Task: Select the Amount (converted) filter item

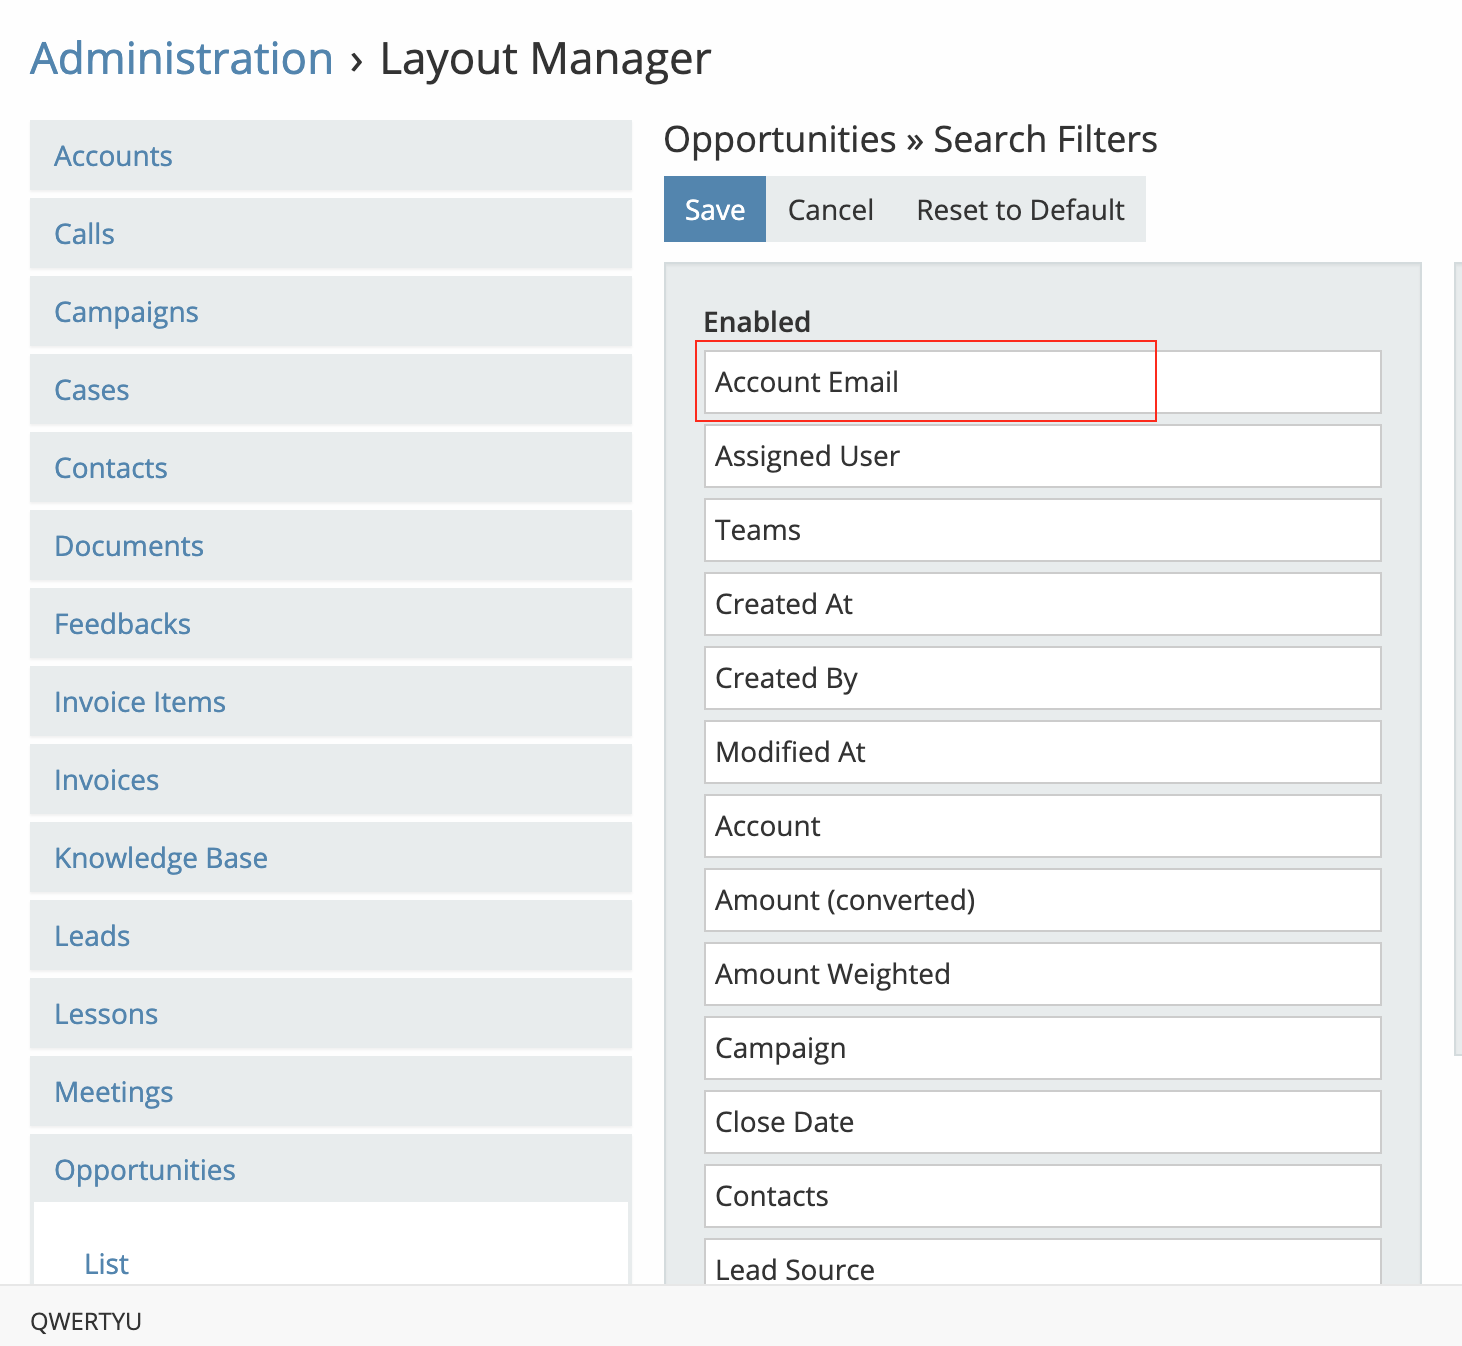Action: [1042, 900]
